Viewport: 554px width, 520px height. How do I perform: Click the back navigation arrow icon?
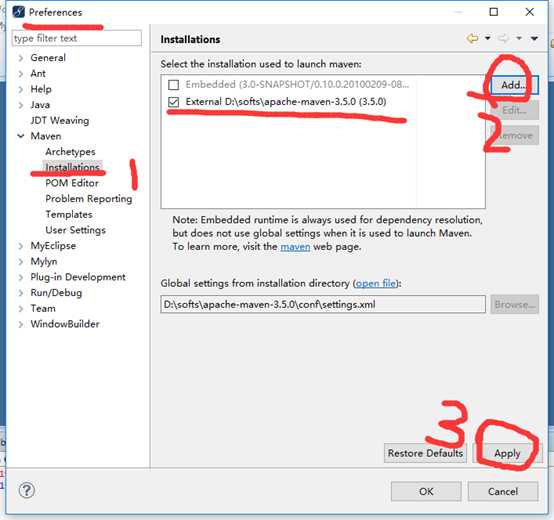[472, 38]
